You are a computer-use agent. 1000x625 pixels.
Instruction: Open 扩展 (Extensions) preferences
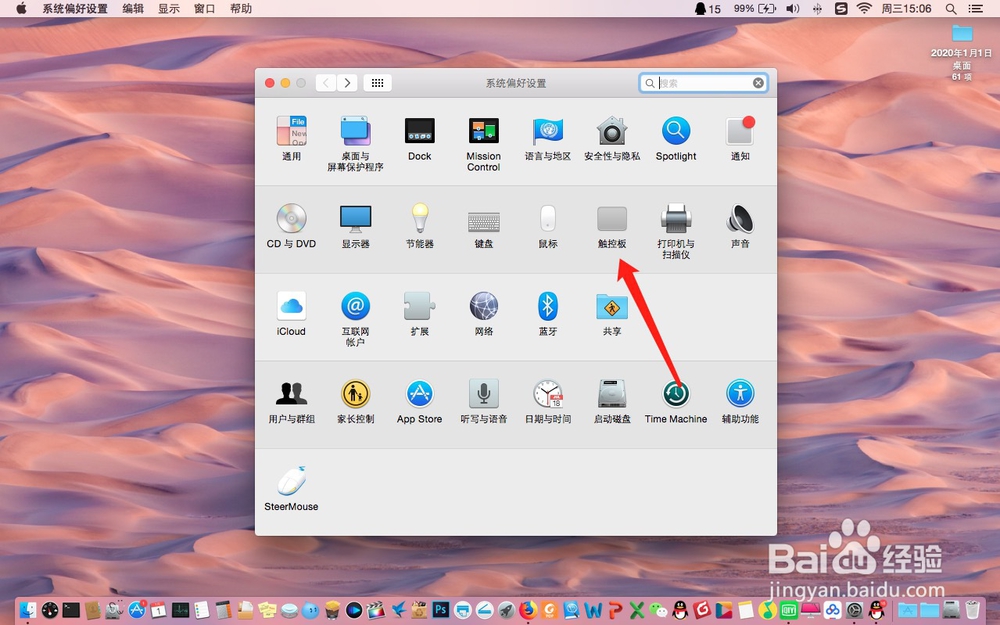point(420,314)
